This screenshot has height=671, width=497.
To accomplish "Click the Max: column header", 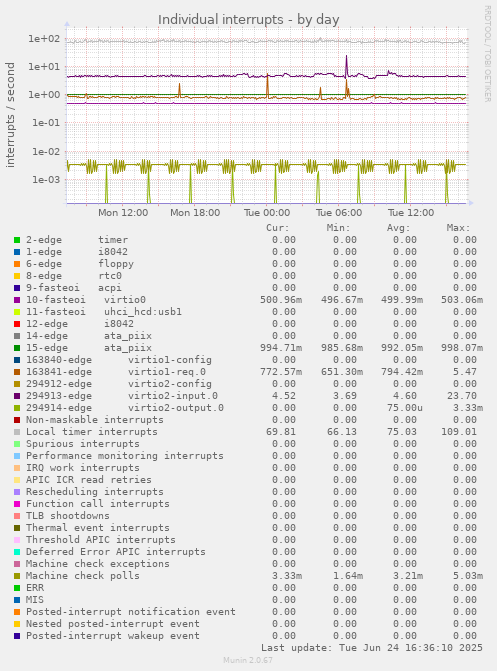I will (458, 228).
